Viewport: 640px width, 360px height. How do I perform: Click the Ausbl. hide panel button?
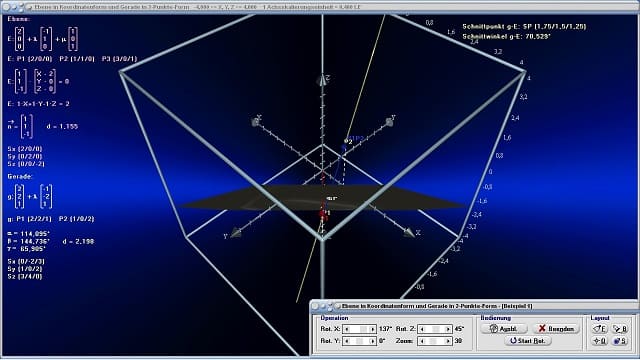click(x=504, y=329)
